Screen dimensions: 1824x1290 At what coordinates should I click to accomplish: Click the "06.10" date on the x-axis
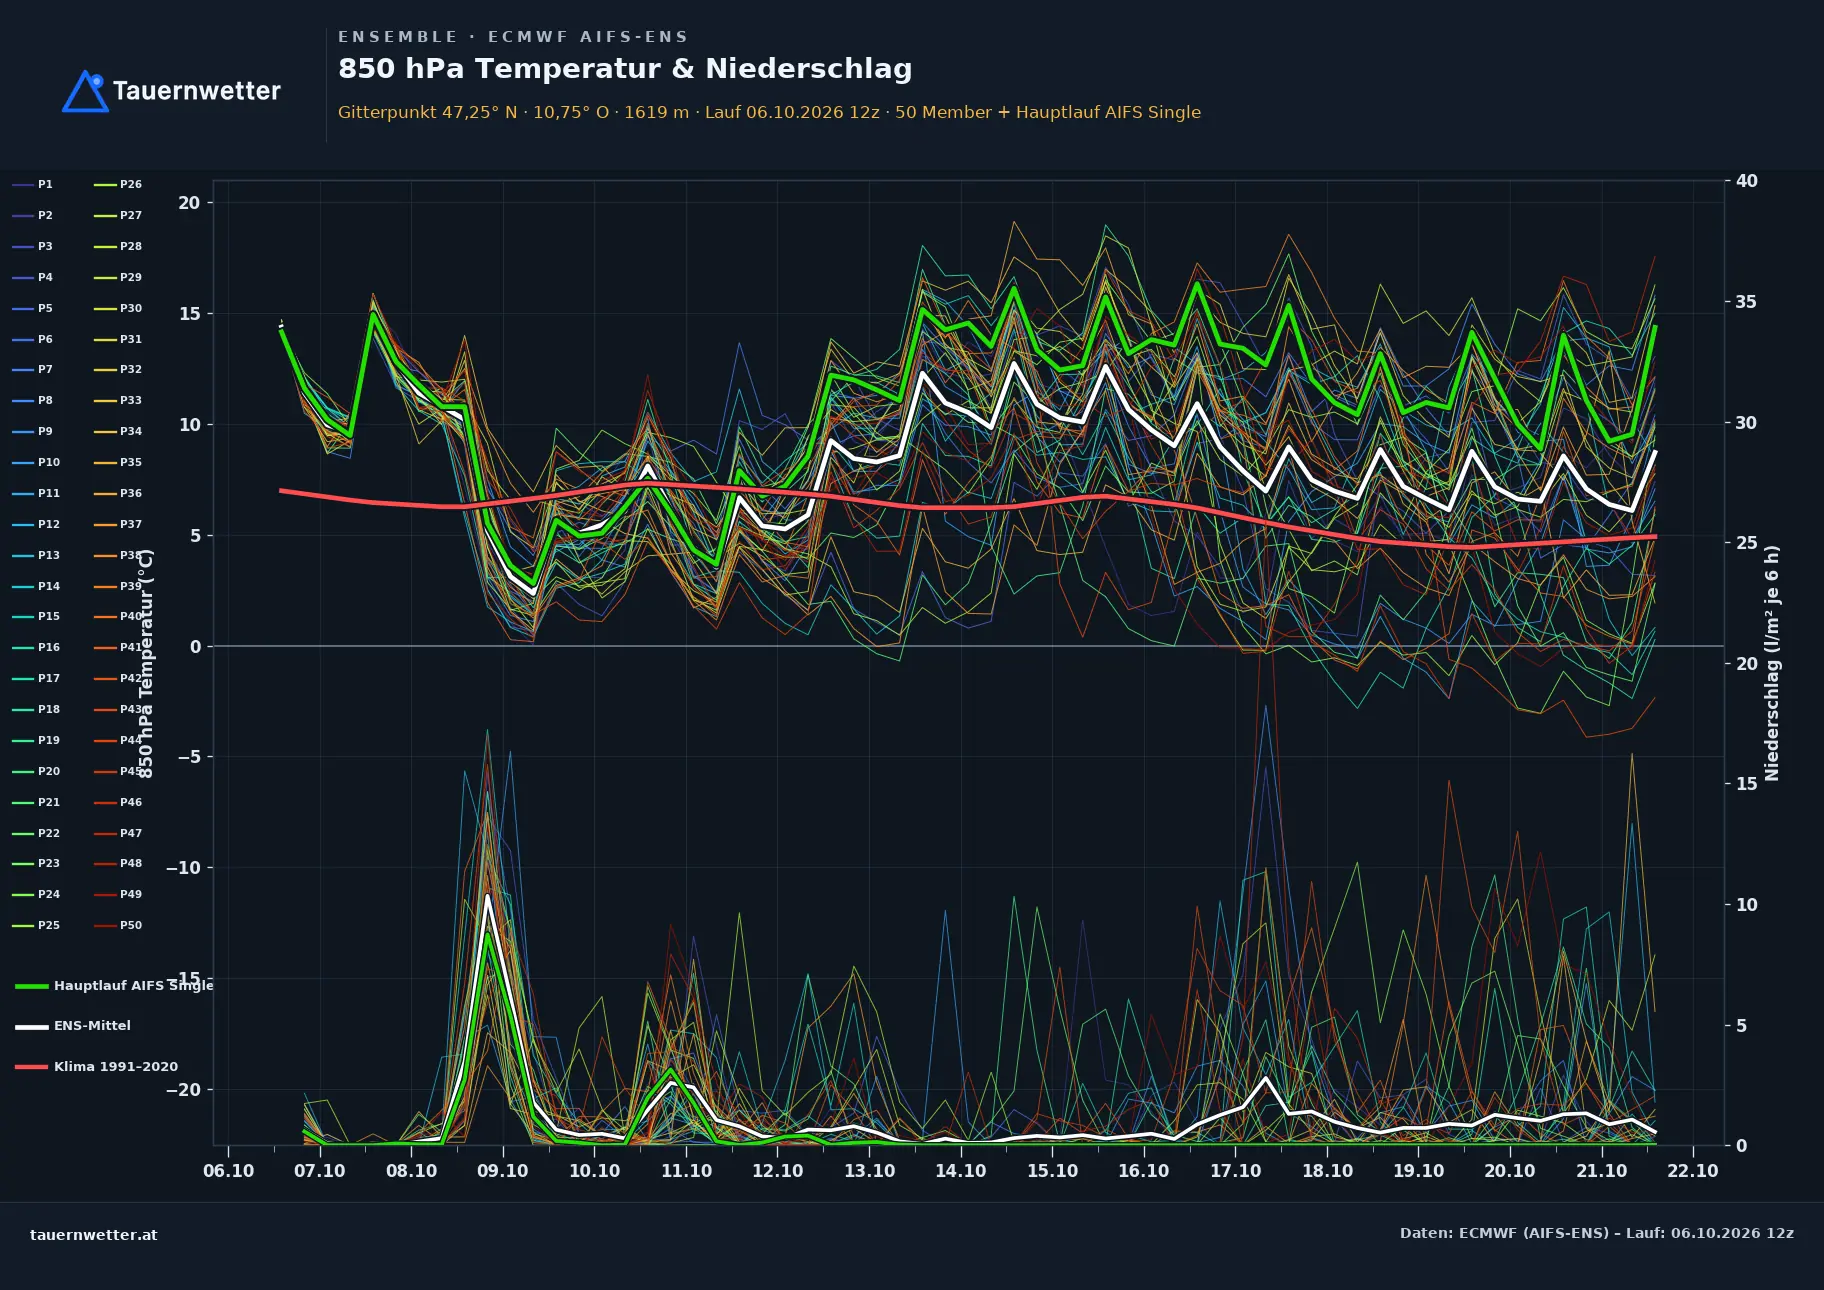pyautogui.click(x=228, y=1171)
